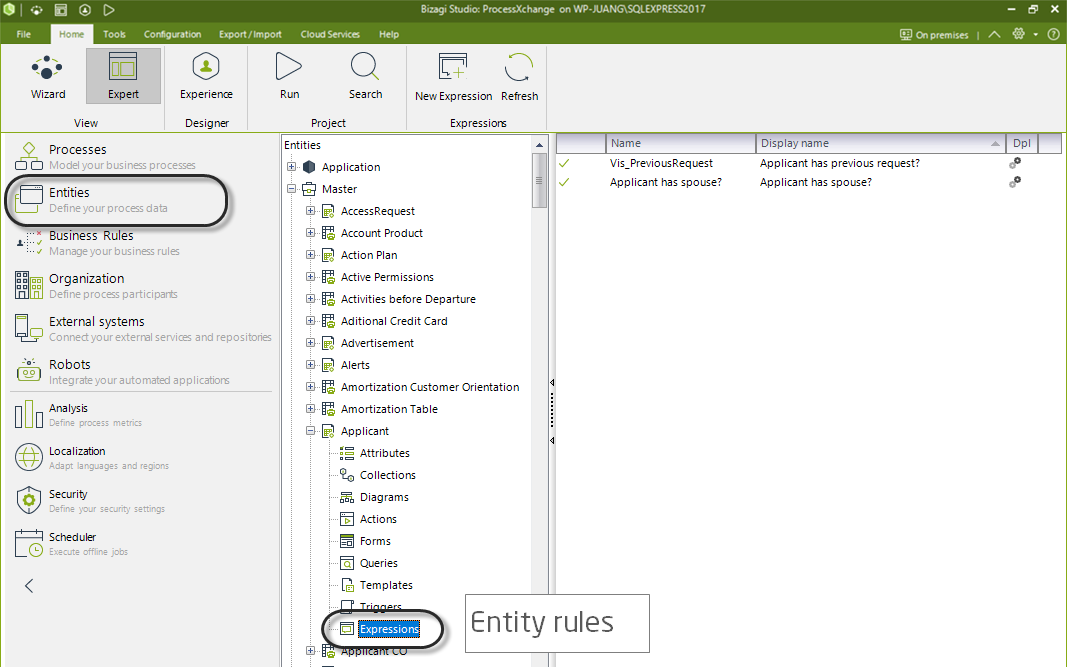The image size is (1067, 667).
Task: Click the Dpl column header
Action: click(x=1021, y=143)
